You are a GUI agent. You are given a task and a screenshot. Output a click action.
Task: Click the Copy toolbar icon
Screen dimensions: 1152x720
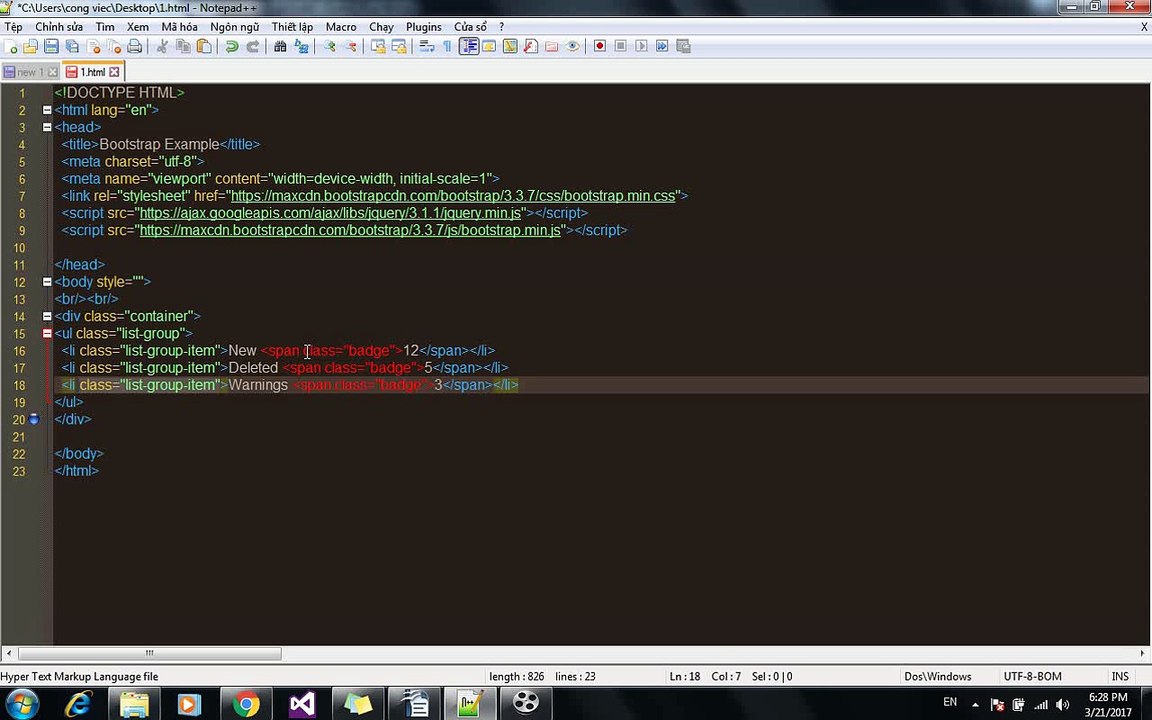click(183, 46)
